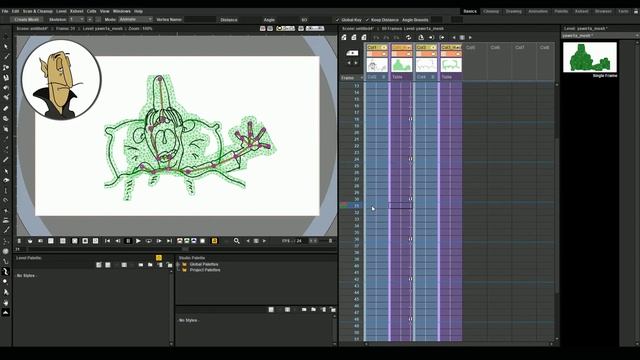The width and height of the screenshot is (640, 360).
Task: Open the Windows menu
Action: tap(122, 11)
